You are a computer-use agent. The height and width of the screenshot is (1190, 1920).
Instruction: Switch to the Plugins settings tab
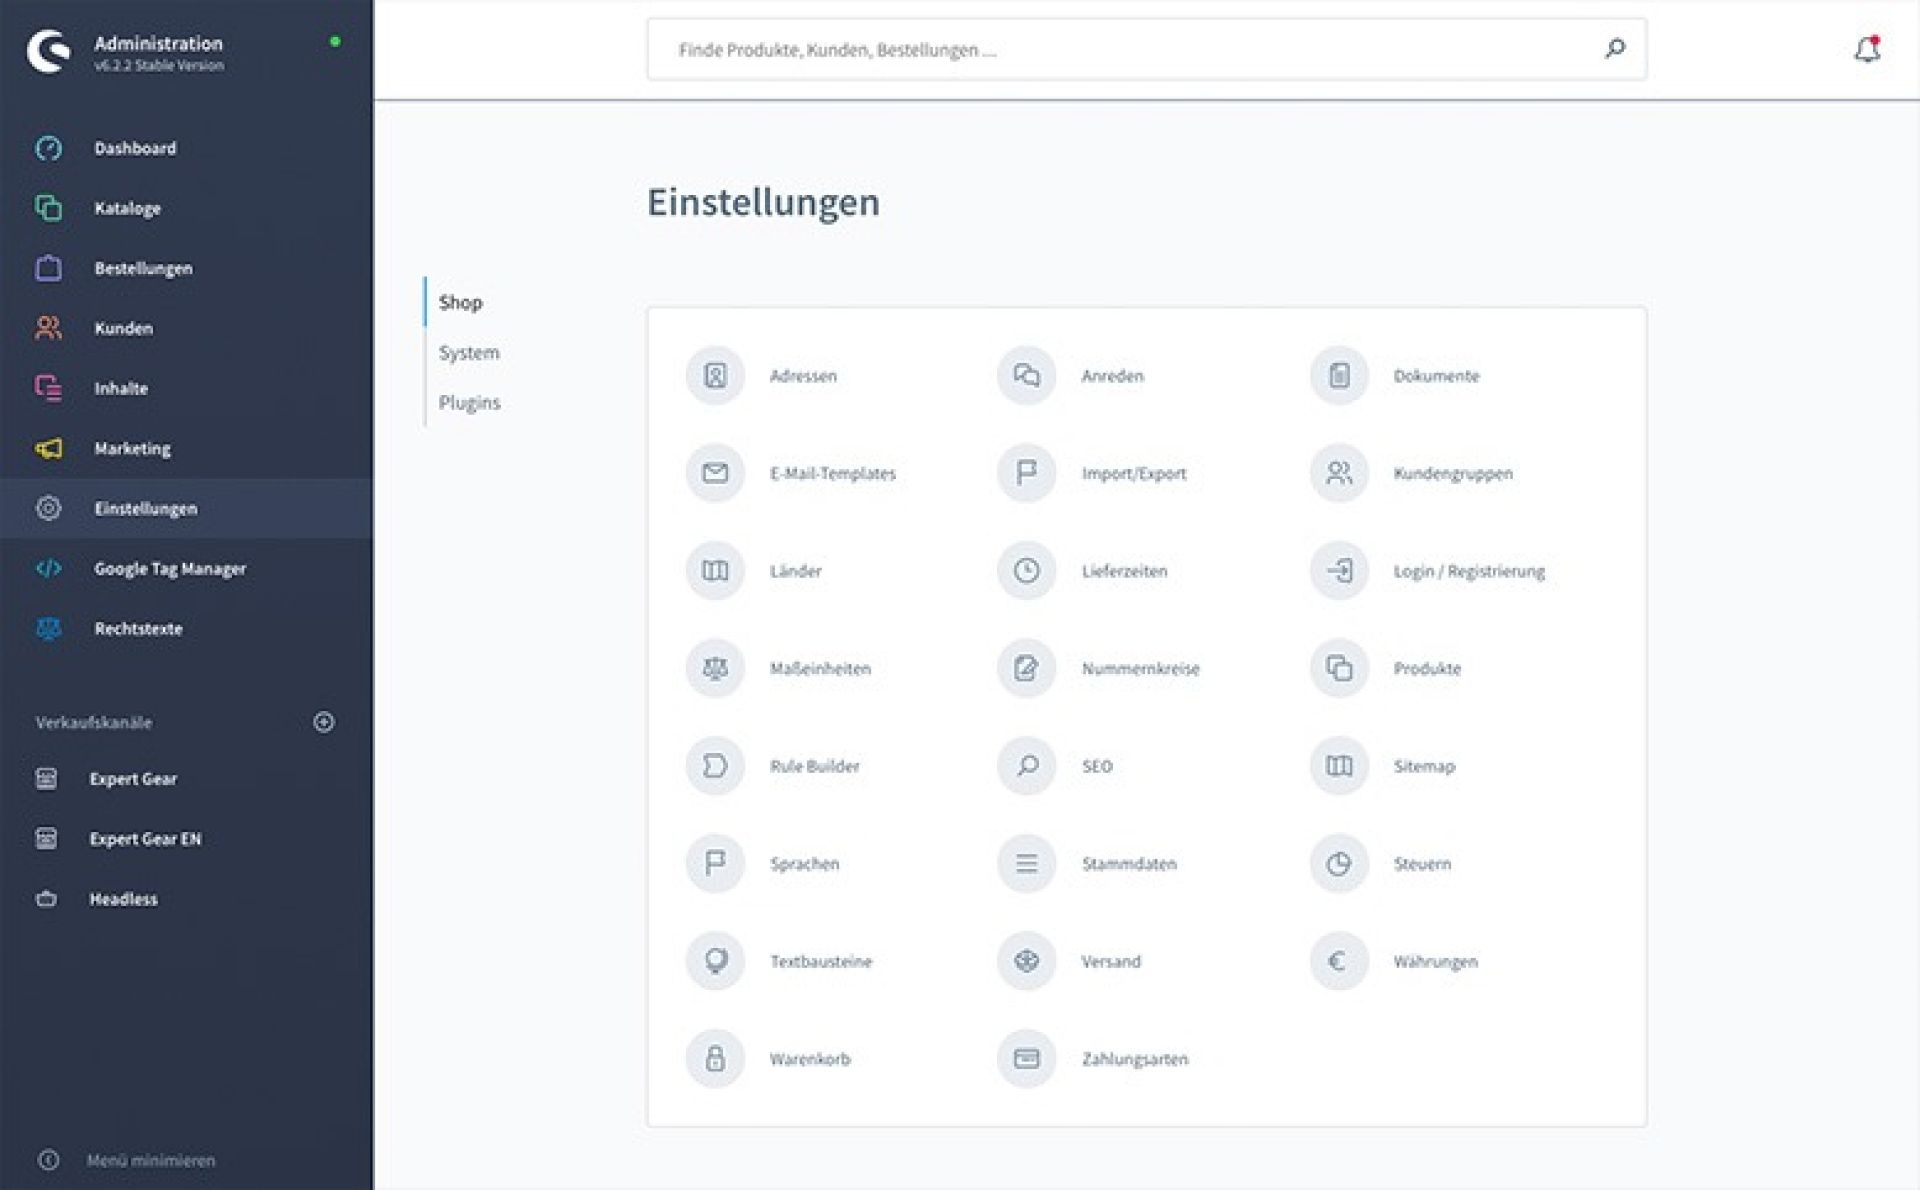click(x=469, y=403)
